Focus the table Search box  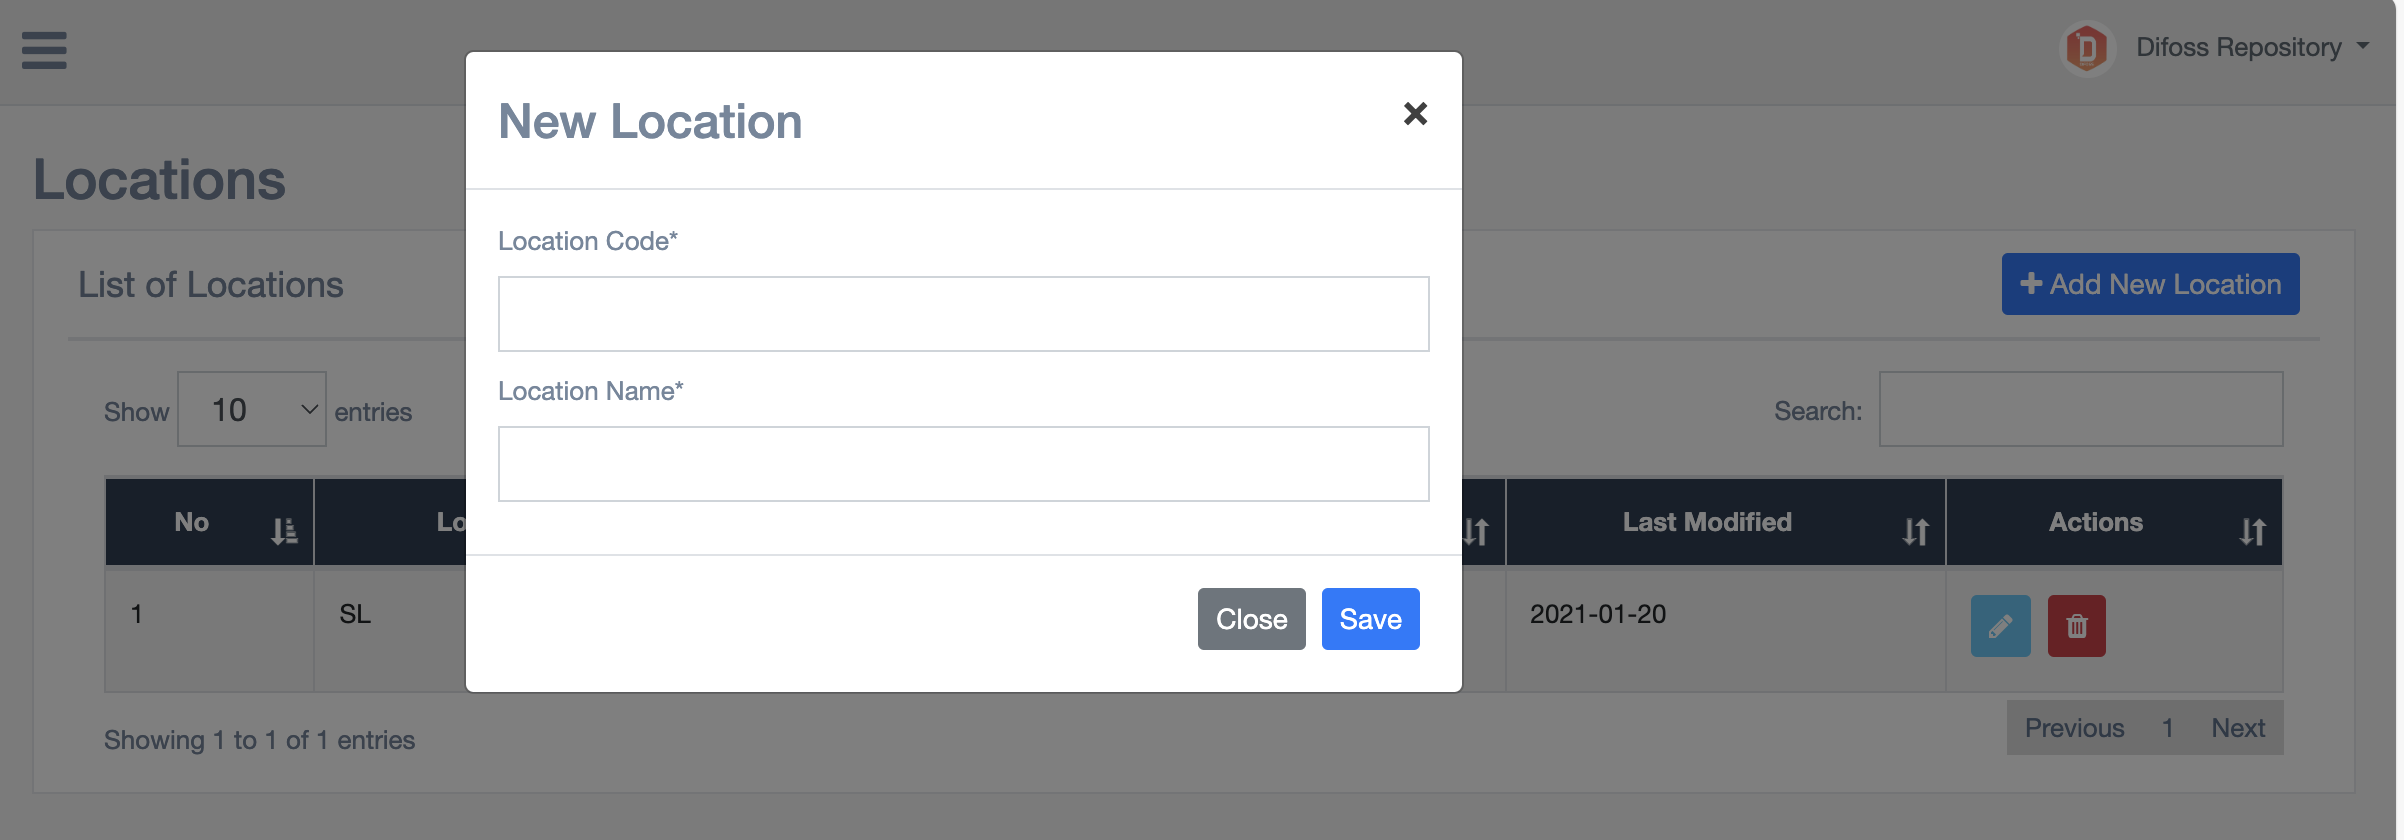tap(2080, 409)
